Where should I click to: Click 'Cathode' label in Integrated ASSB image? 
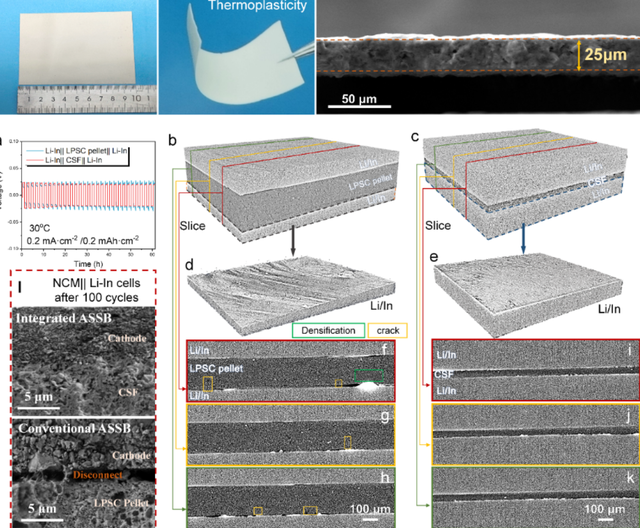pos(127,338)
